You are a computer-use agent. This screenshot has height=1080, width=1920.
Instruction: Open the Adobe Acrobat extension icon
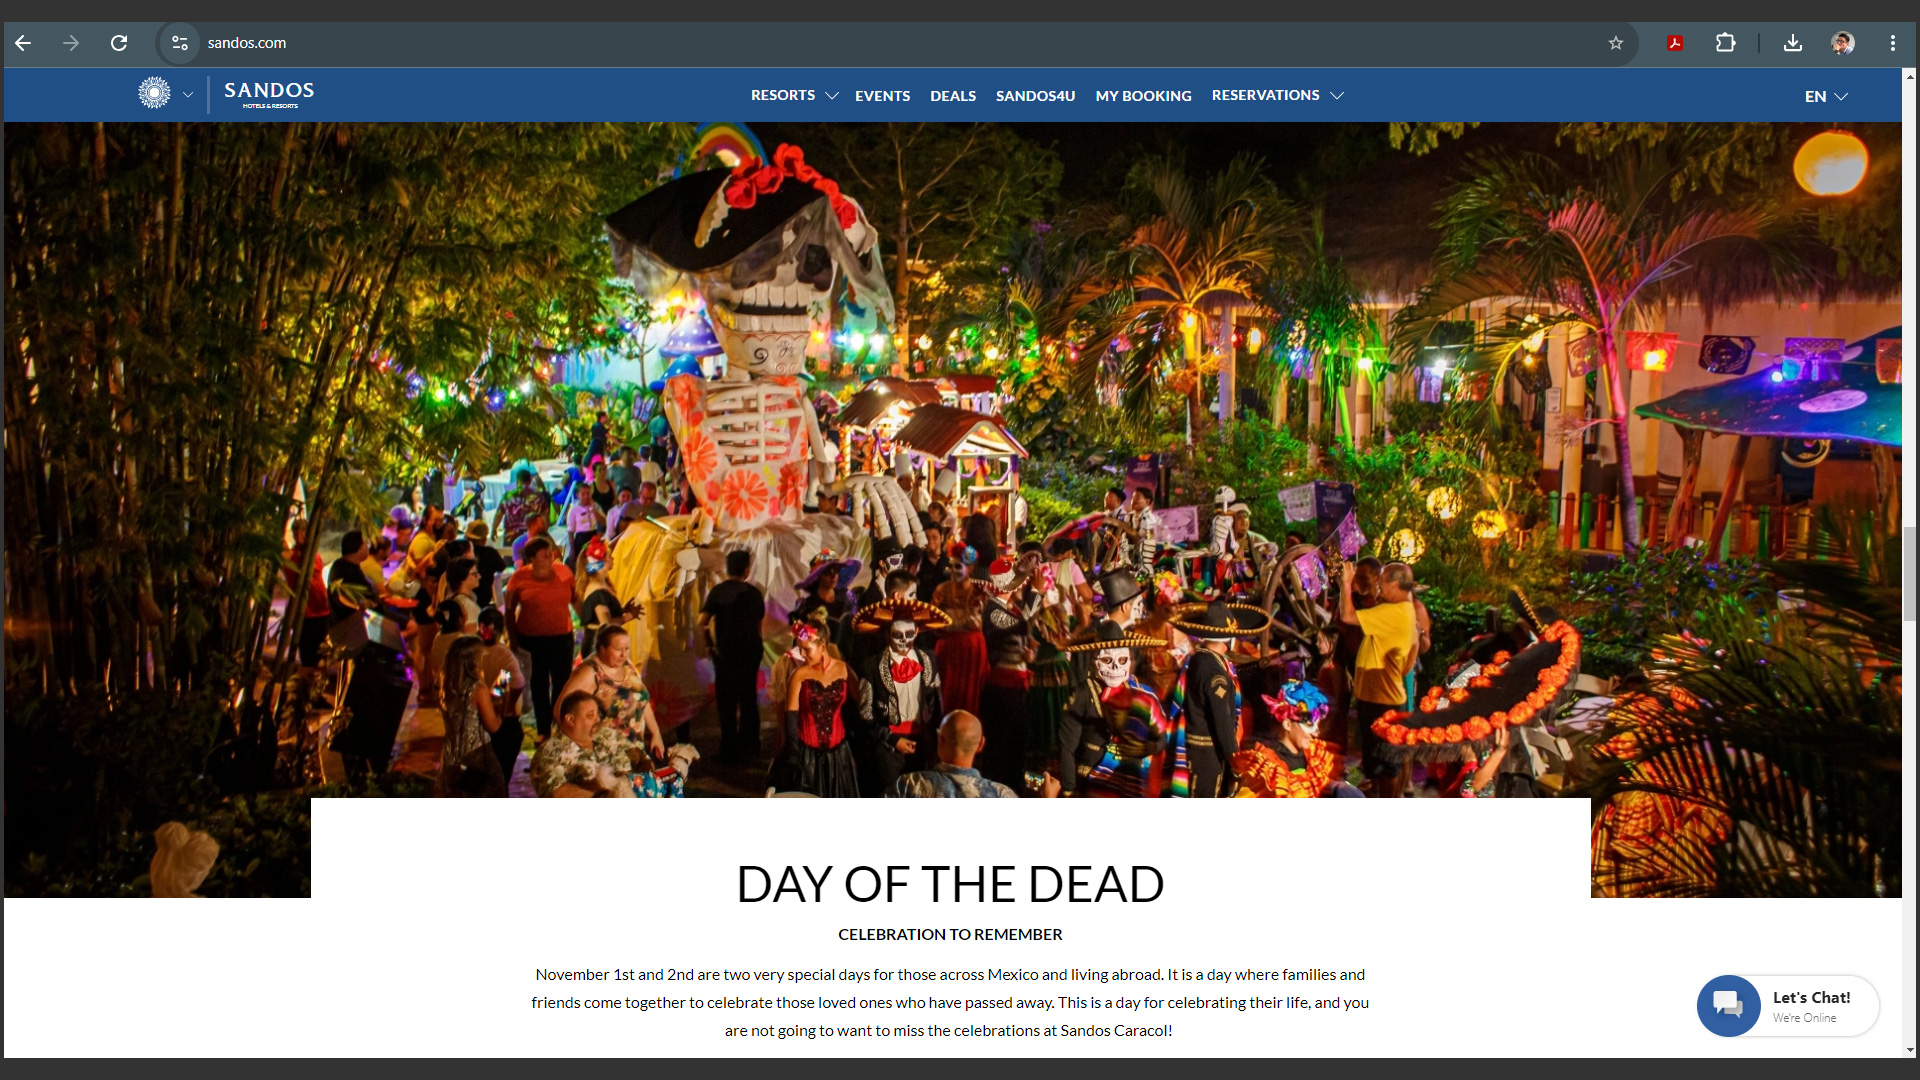pos(1675,43)
